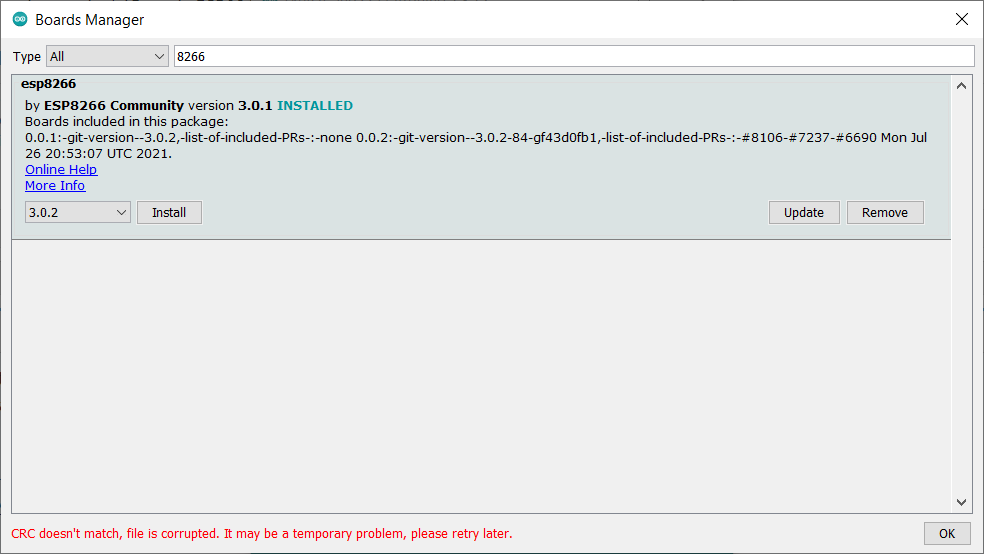This screenshot has width=984, height=554.
Task: Click the Remove button
Action: coord(885,213)
